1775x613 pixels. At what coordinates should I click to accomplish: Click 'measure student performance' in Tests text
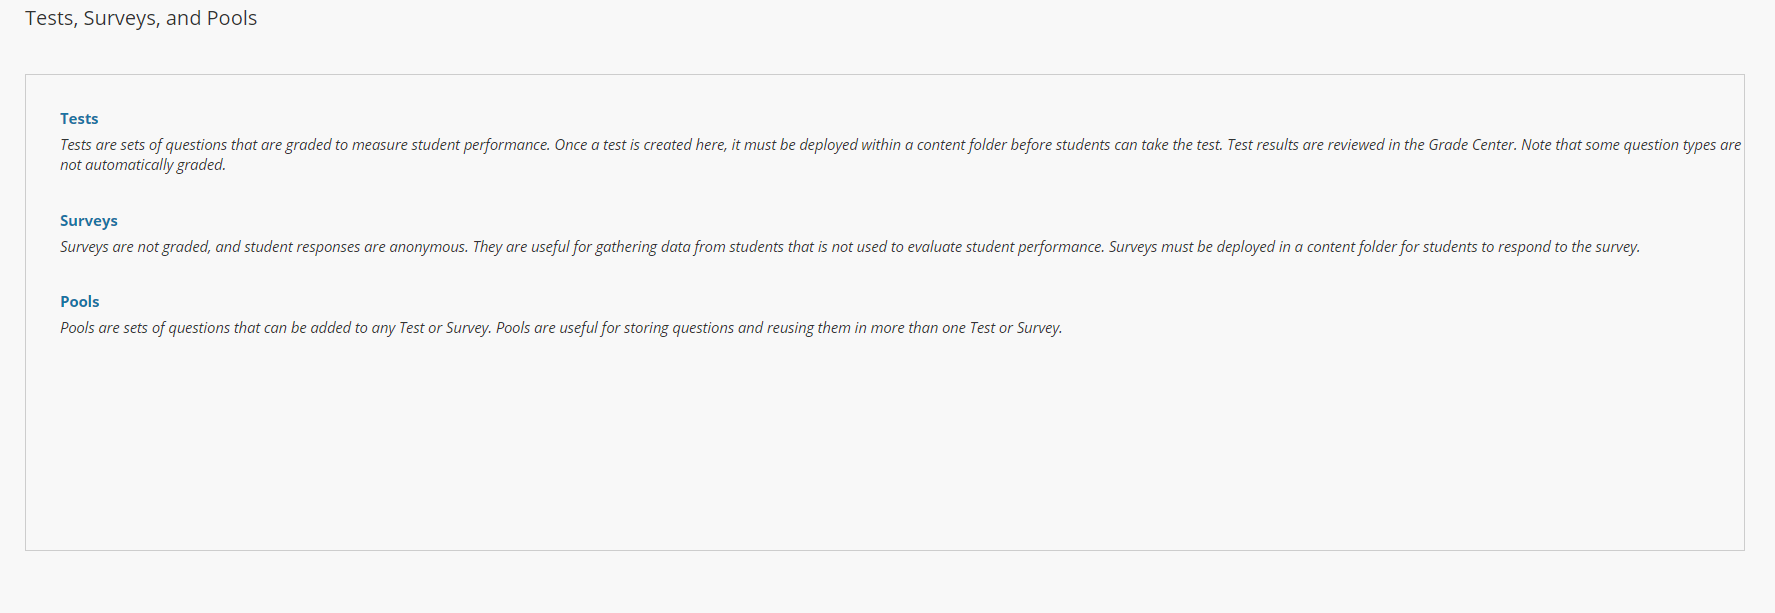coord(451,145)
